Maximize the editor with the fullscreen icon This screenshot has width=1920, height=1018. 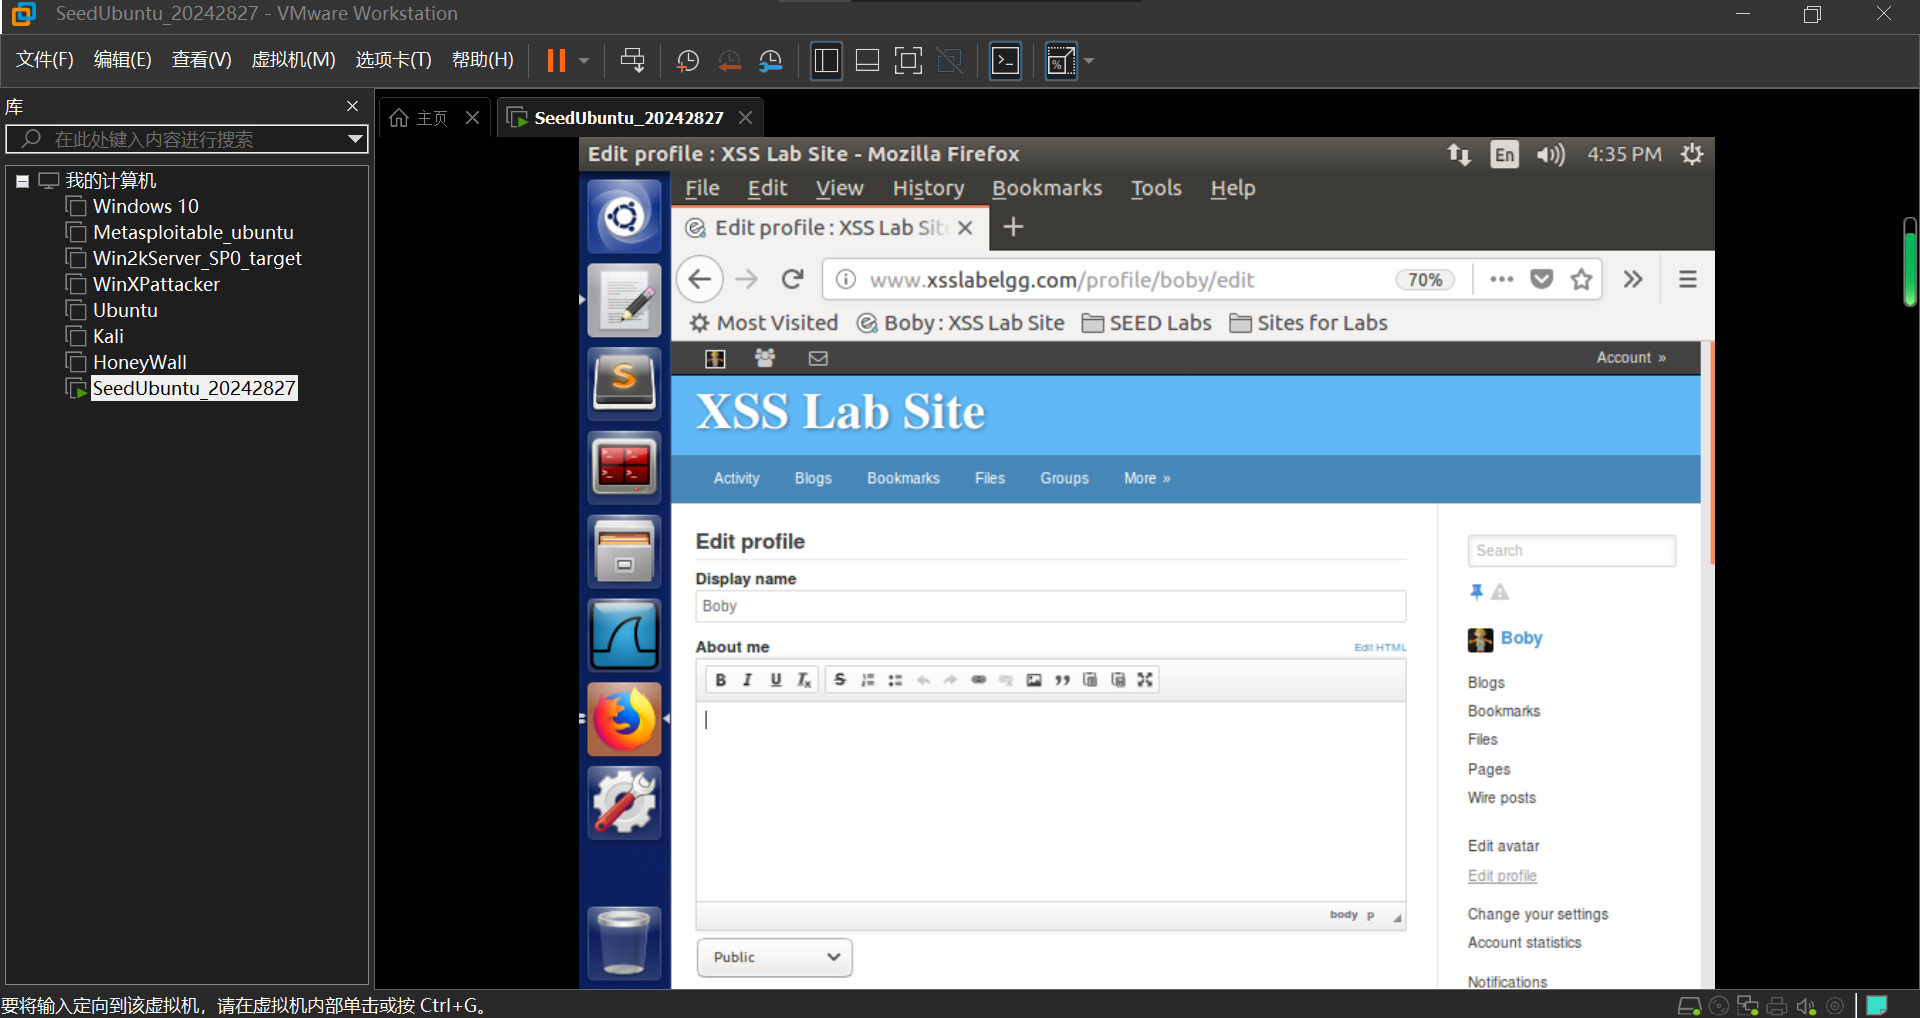[x=1145, y=680]
